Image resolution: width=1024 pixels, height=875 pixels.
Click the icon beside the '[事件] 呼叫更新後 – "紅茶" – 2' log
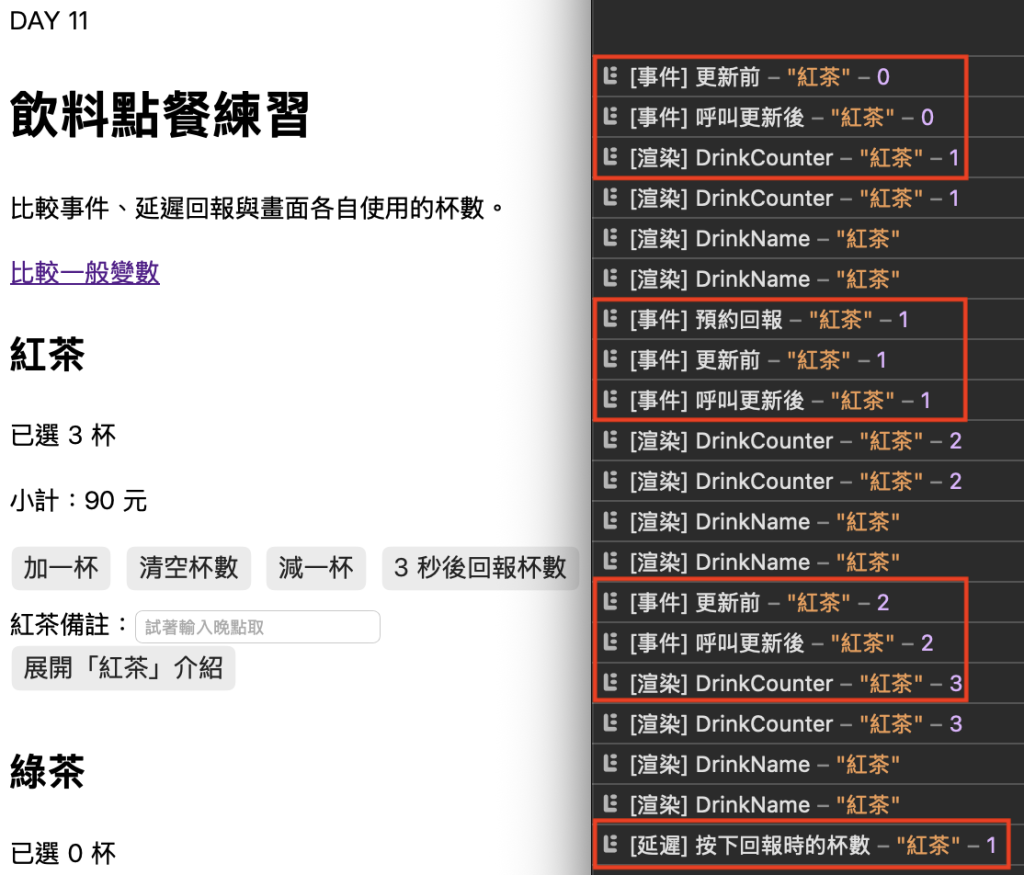[x=611, y=643]
